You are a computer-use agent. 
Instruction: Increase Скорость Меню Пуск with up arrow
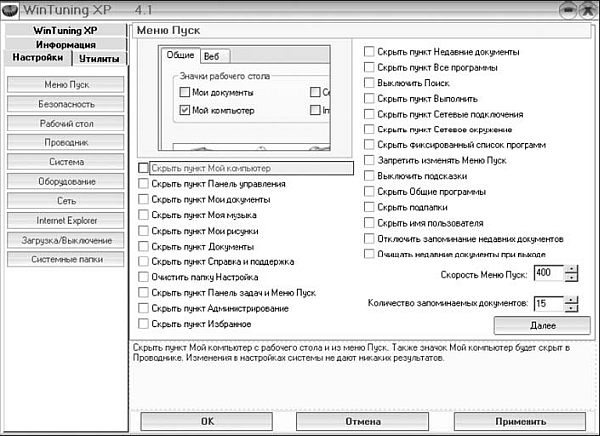pyautogui.click(x=571, y=269)
